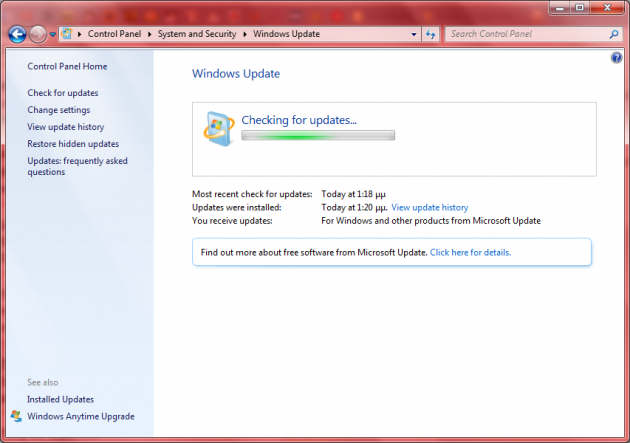The width and height of the screenshot is (630, 443).
Task: Open Change settings
Action: (59, 110)
